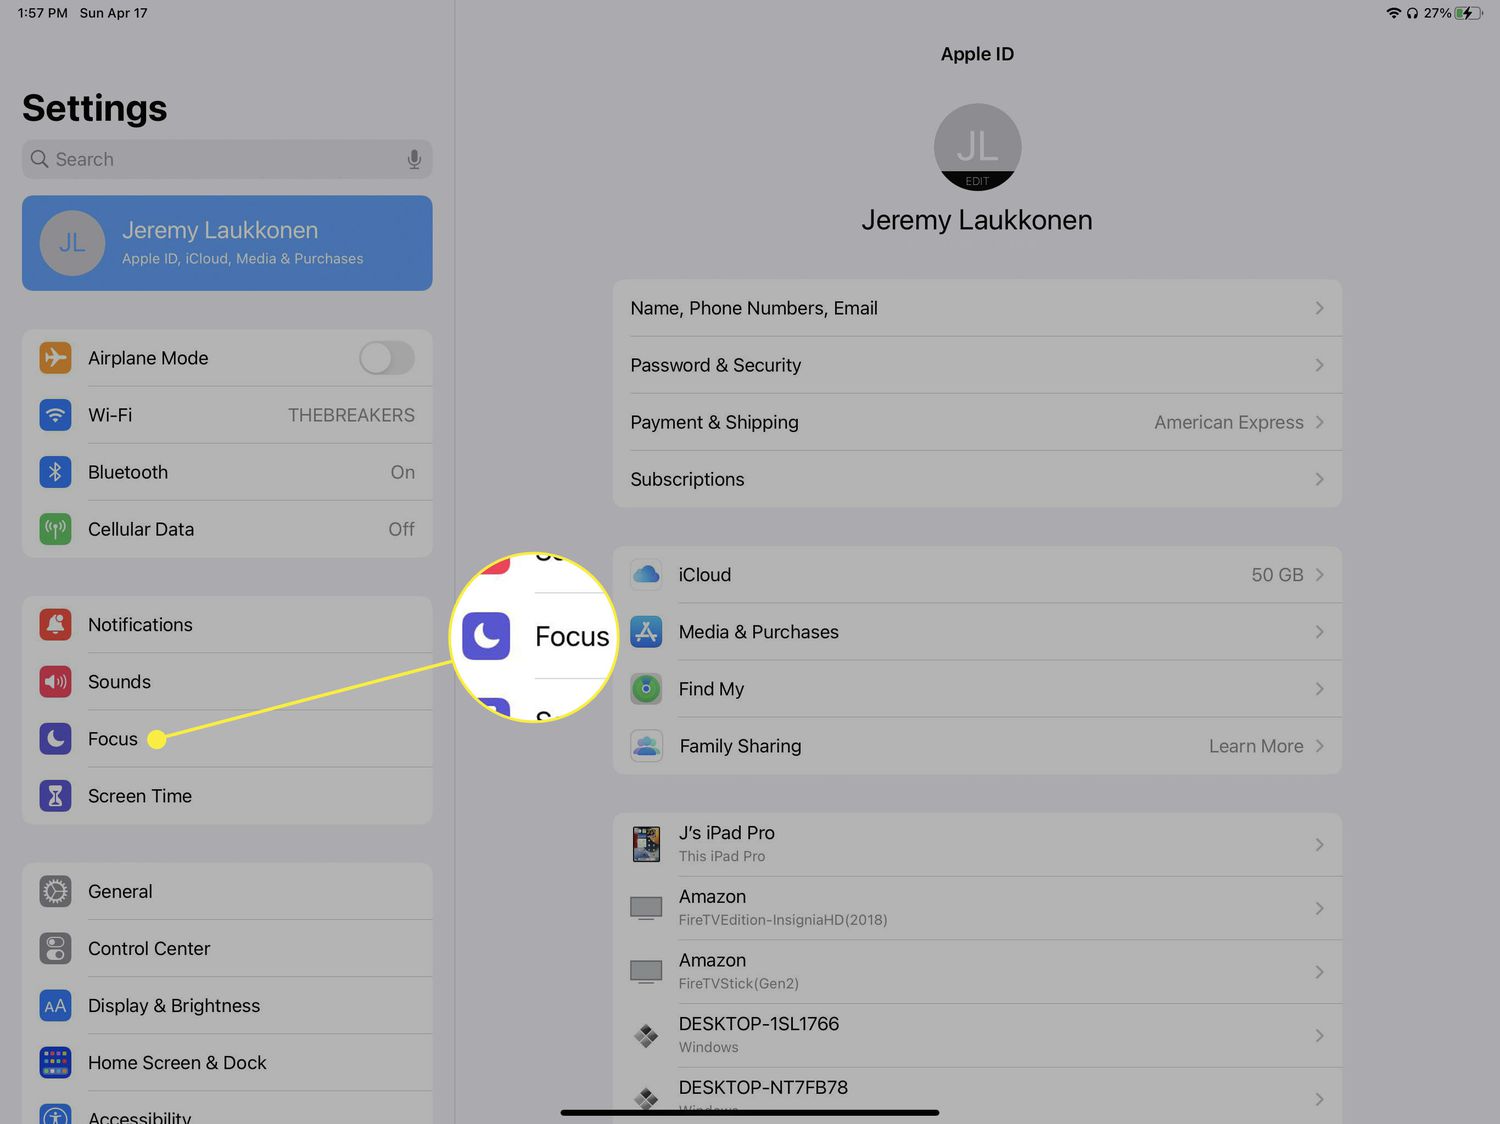Tap the Notifications bell icon

pos(55,625)
